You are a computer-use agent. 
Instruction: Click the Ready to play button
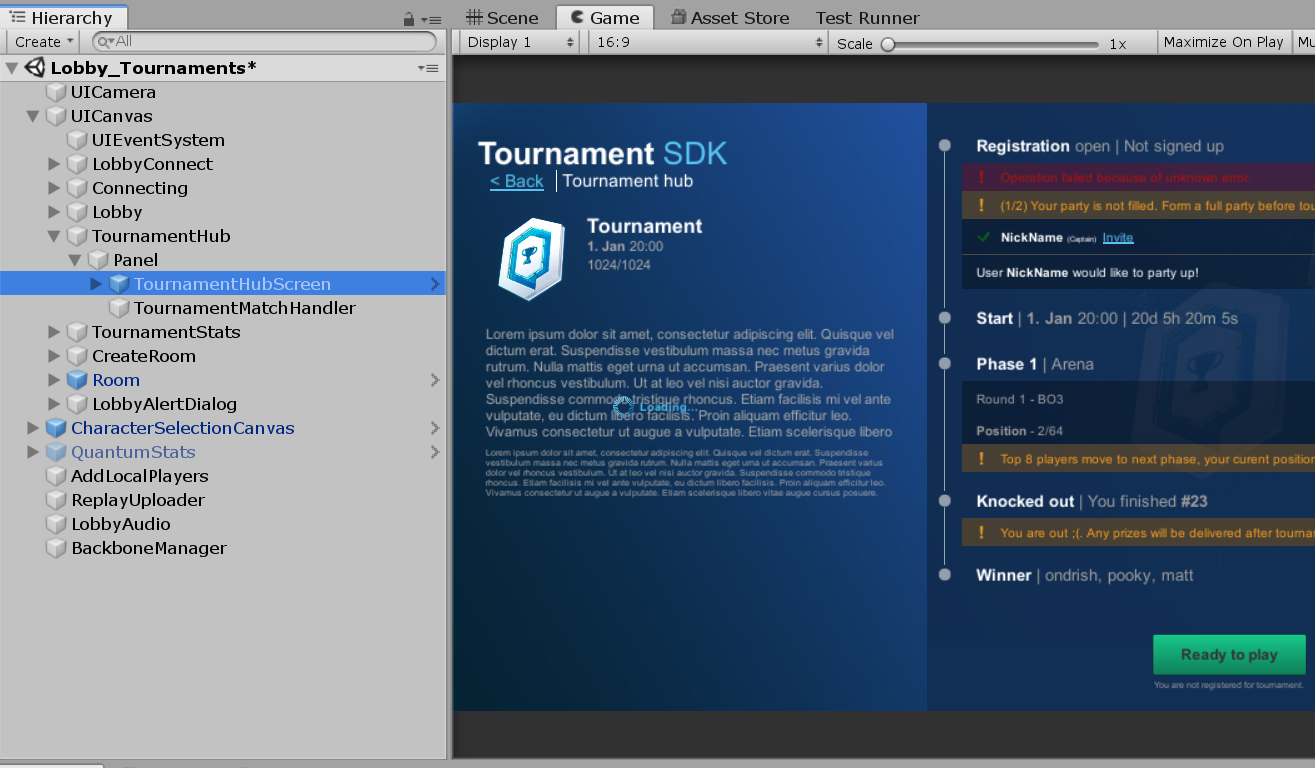(x=1229, y=654)
